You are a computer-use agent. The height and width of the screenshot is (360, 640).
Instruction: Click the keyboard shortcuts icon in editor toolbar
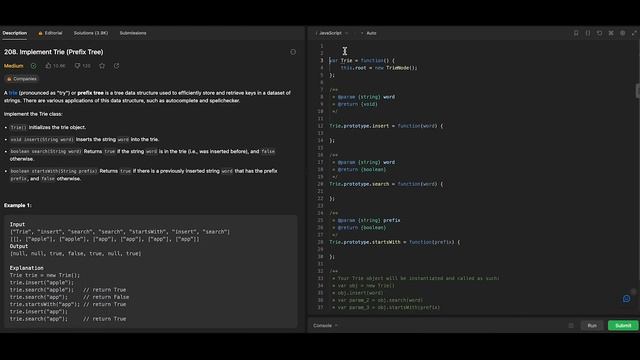click(611, 33)
